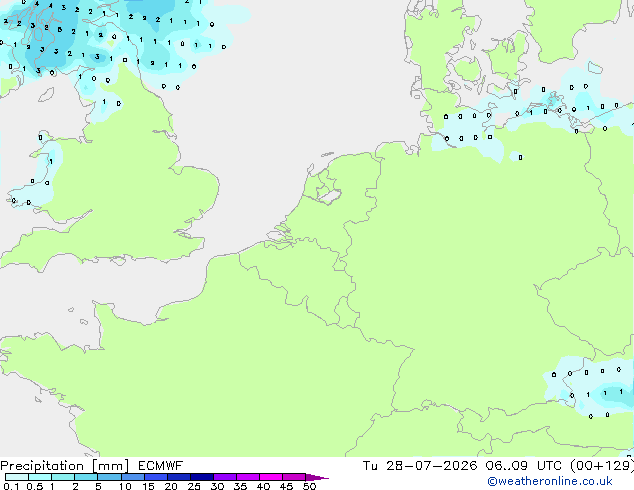
Task: Click the above-50 mm legend arrow tip
Action: (x=317, y=477)
